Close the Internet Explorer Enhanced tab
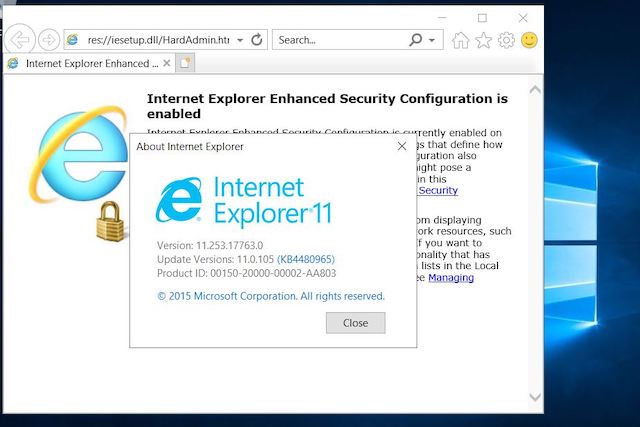Screen dimensions: 640x427 point(167,63)
